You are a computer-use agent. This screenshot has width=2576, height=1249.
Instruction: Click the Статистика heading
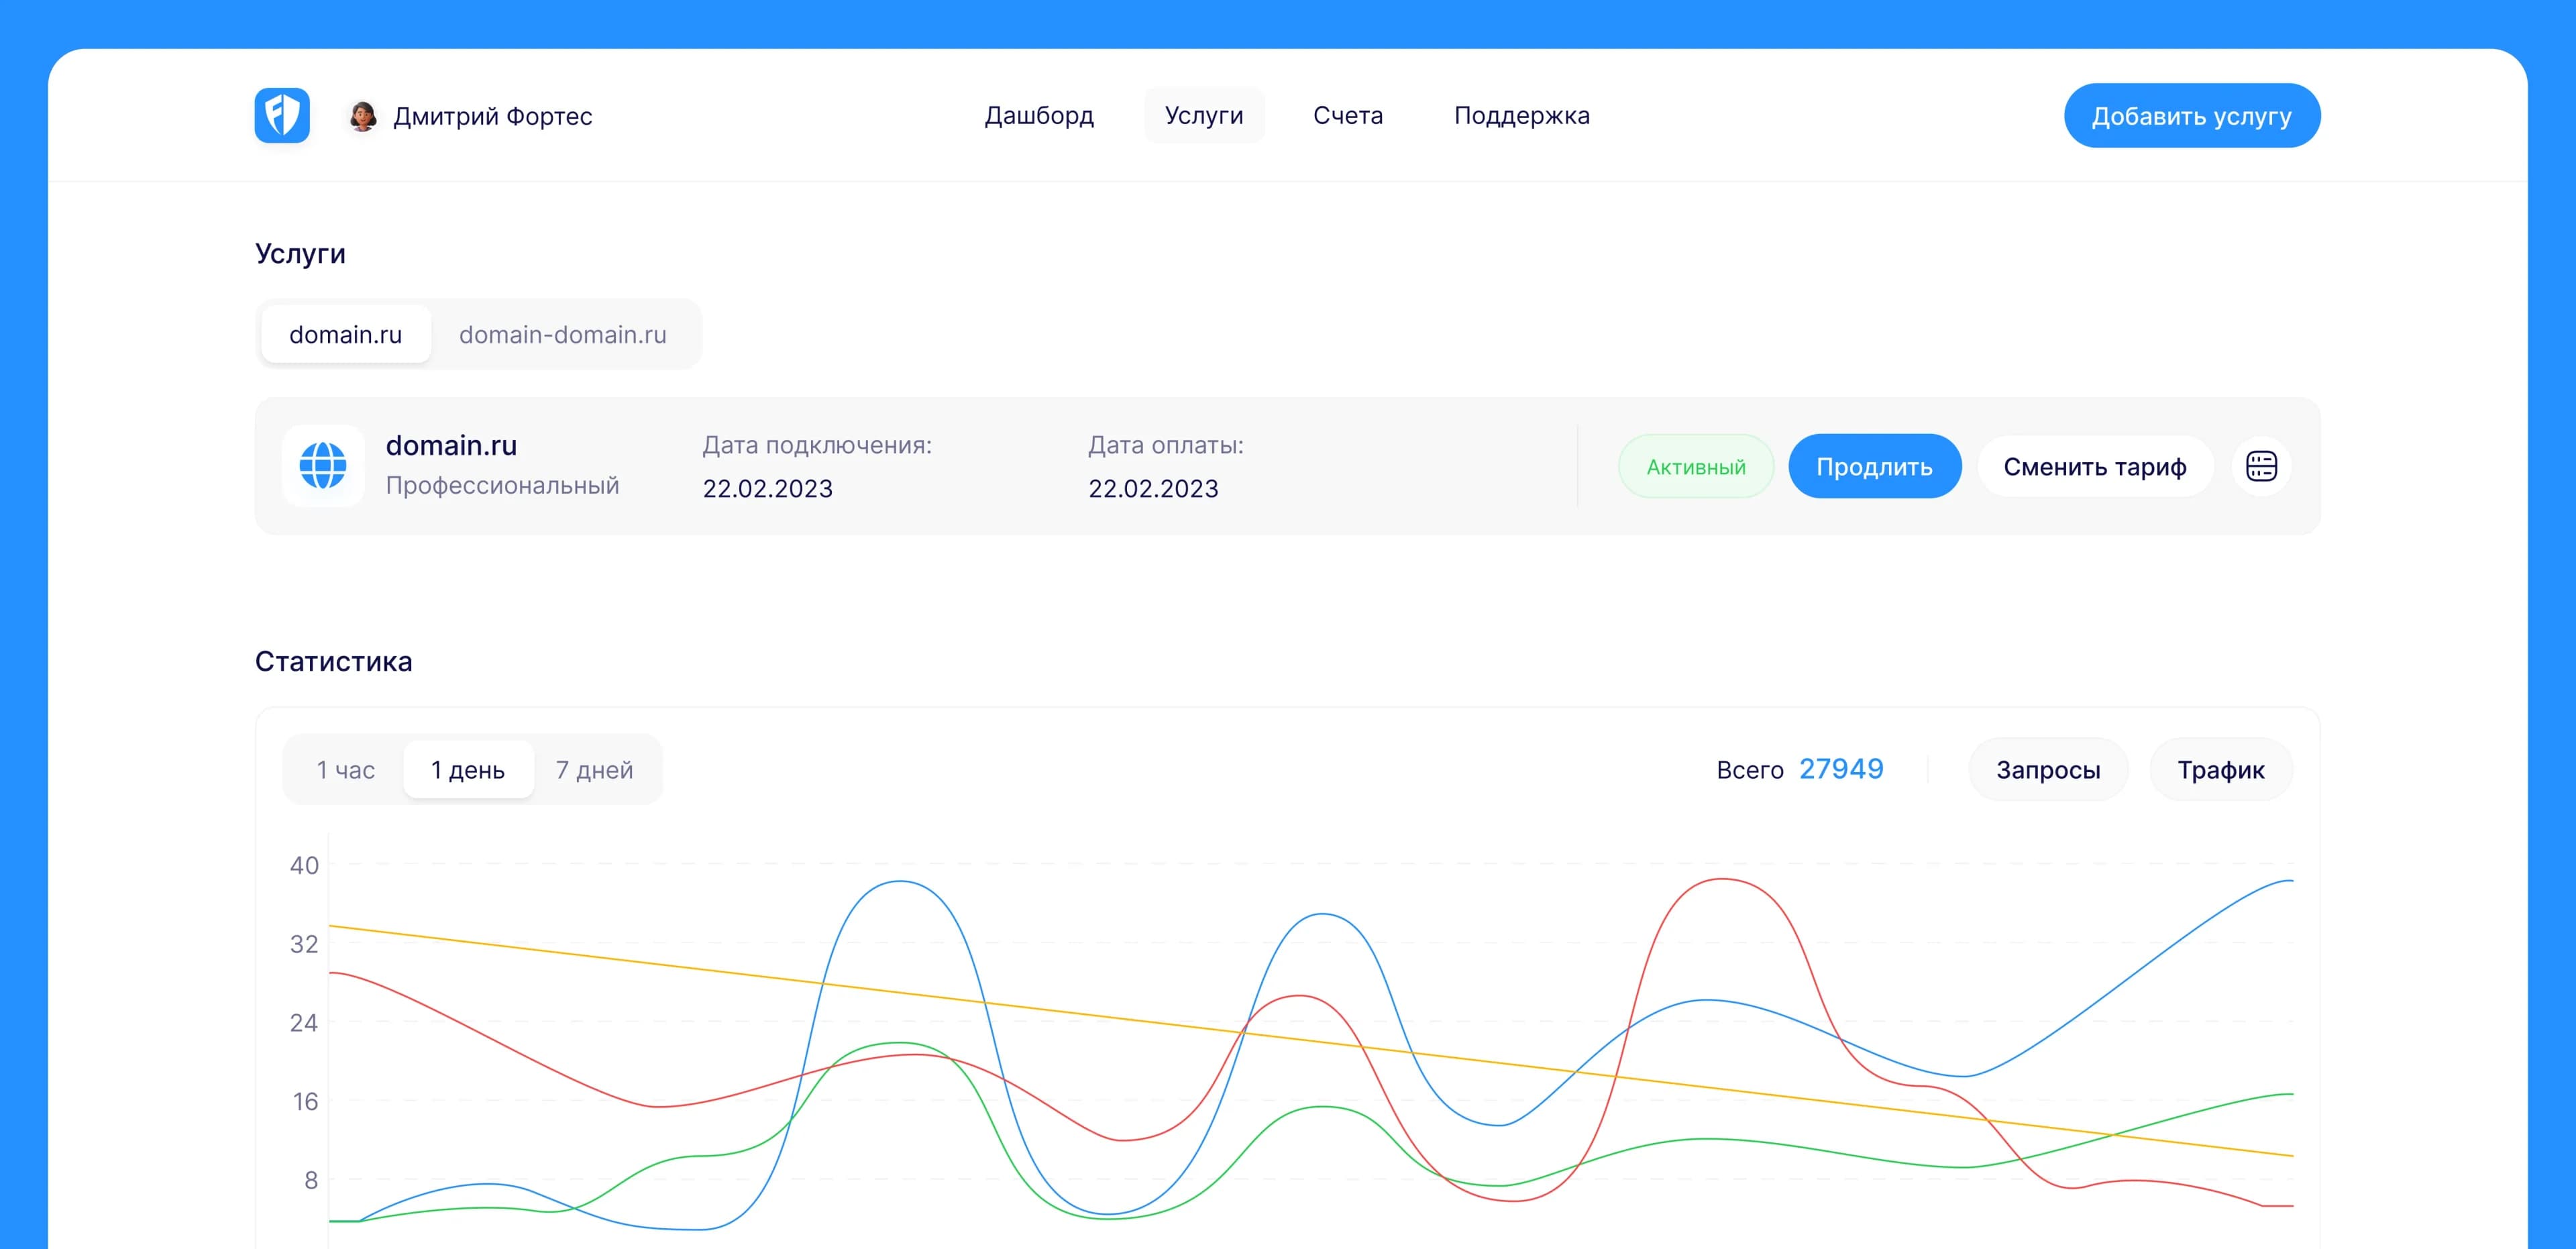tap(333, 661)
